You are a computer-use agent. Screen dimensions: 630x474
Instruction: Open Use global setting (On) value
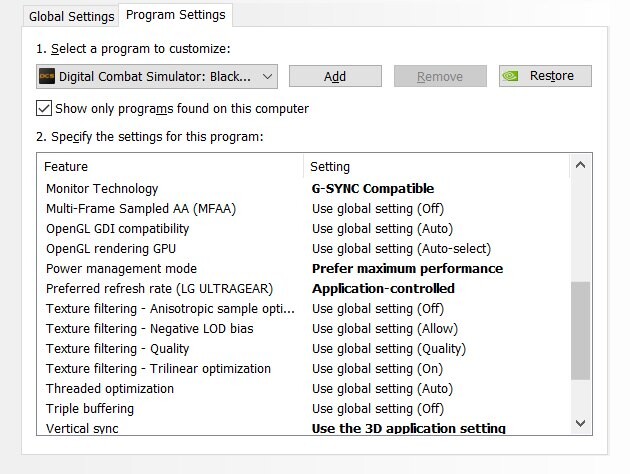377,368
